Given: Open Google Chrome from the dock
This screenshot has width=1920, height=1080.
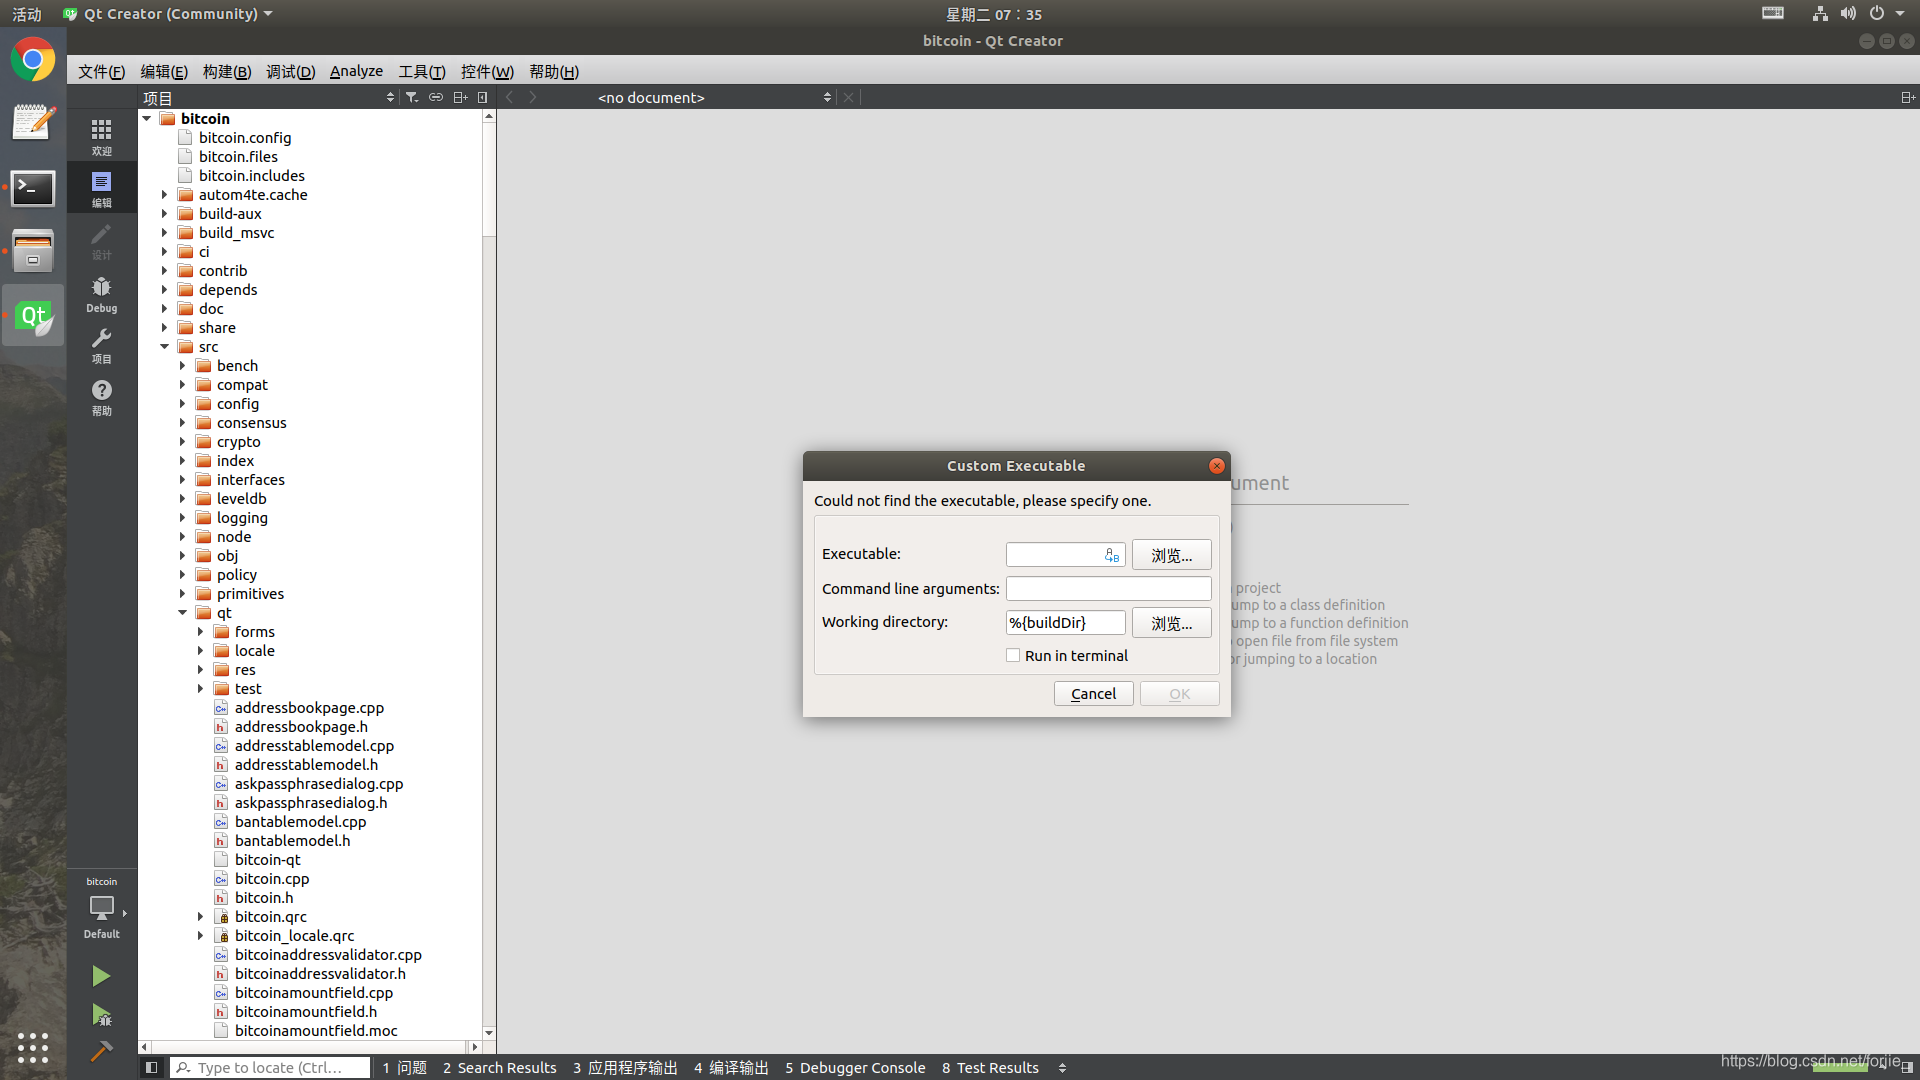Looking at the screenshot, I should (33, 60).
